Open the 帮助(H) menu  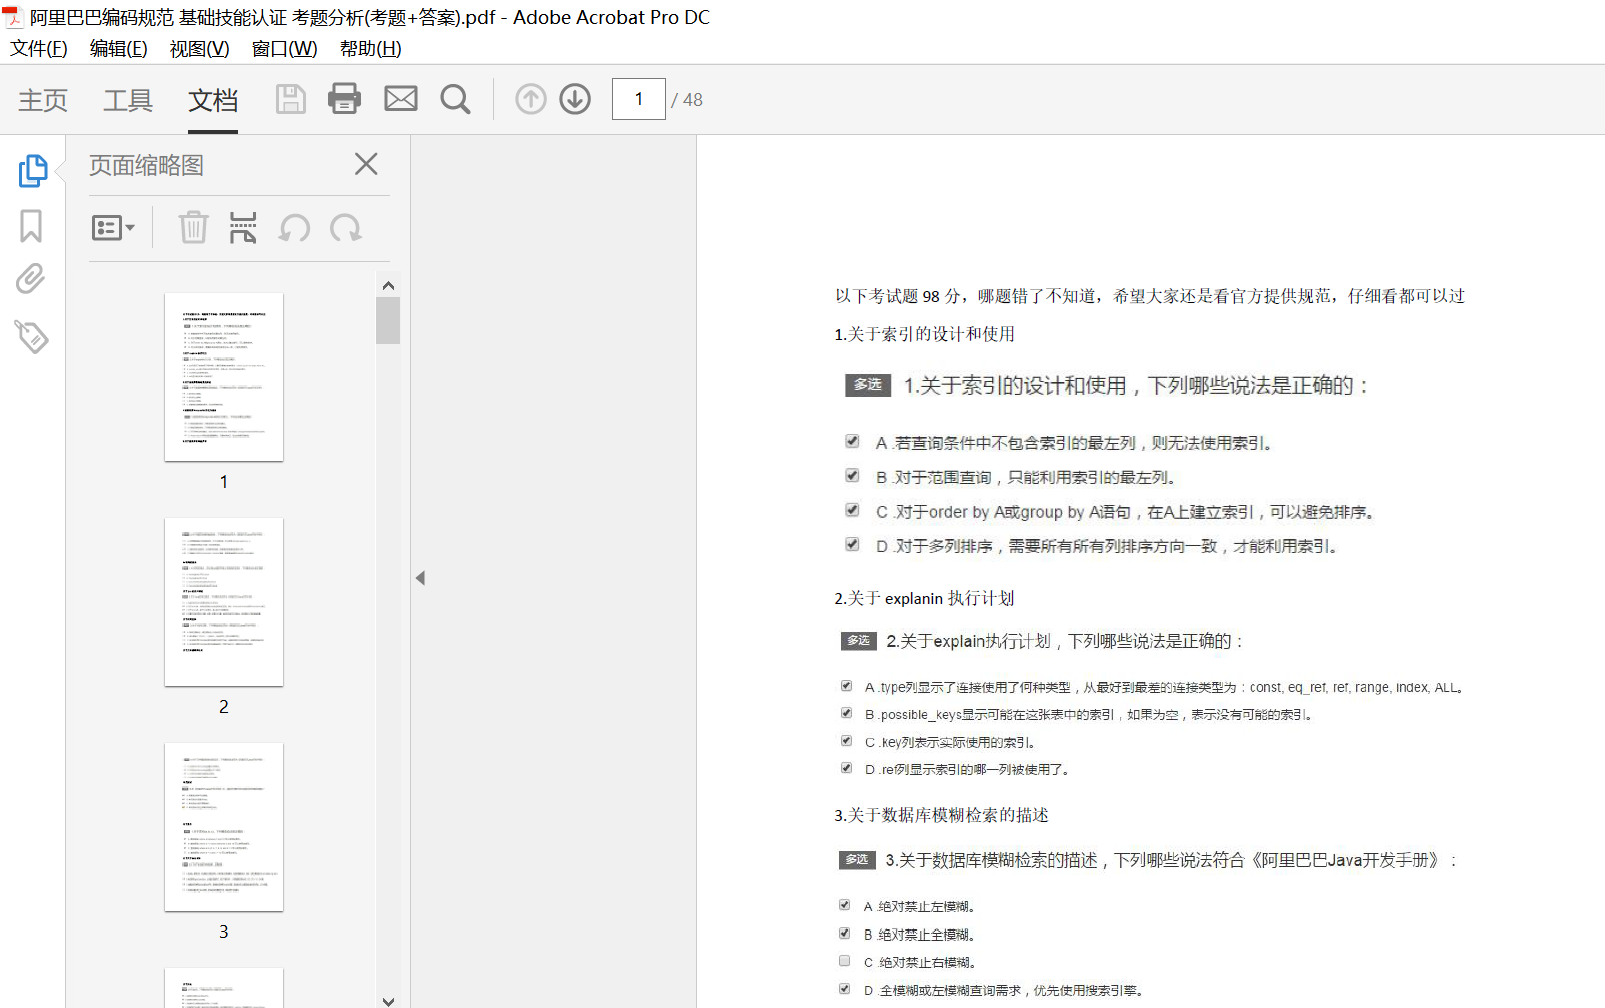pos(370,48)
